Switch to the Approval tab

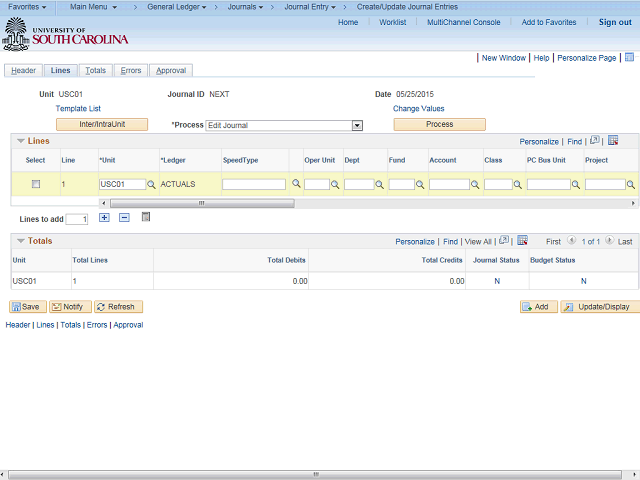click(x=171, y=71)
